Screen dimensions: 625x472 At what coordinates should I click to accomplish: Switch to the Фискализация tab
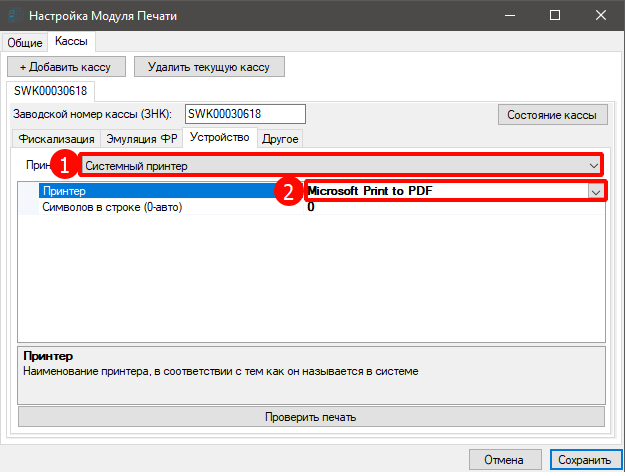[56, 139]
